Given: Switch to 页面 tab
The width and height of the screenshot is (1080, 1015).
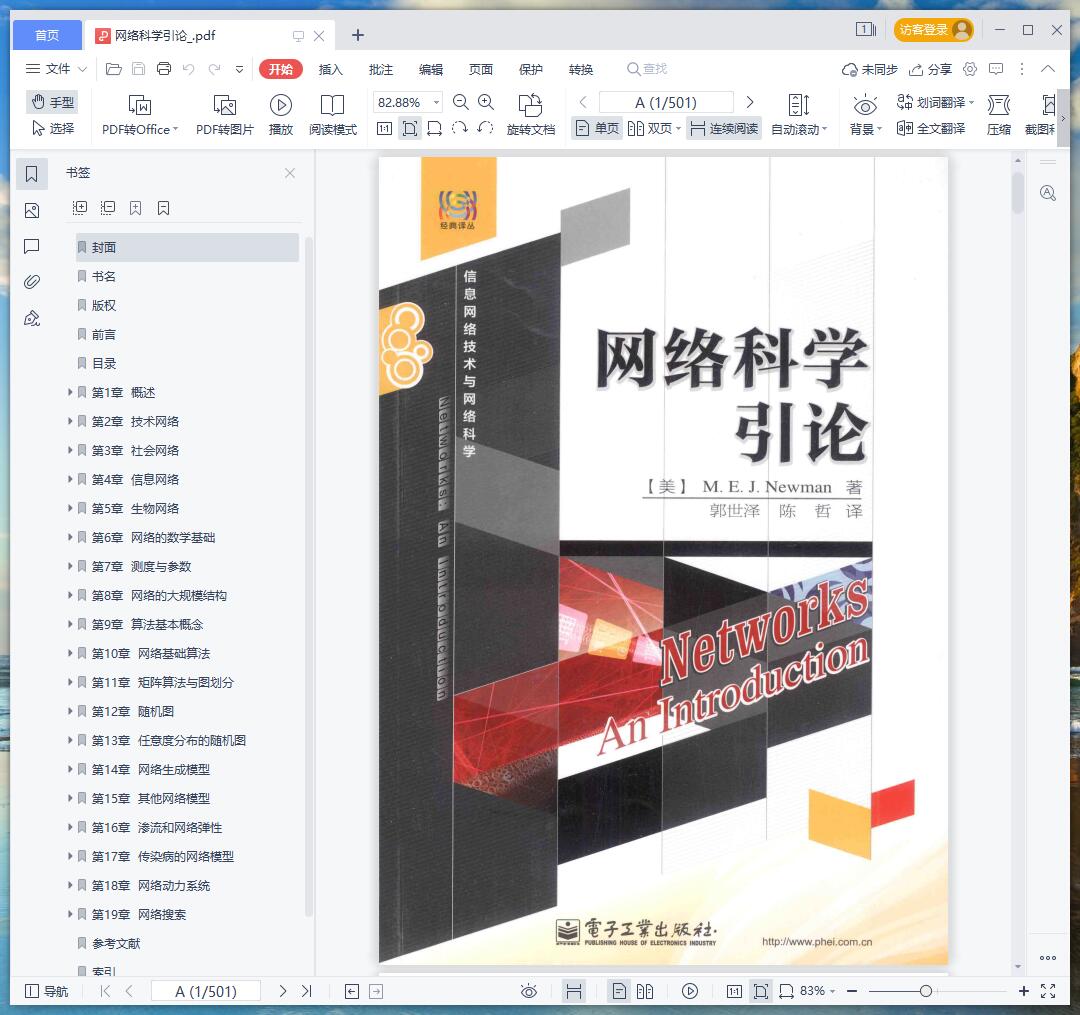Looking at the screenshot, I should [481, 70].
